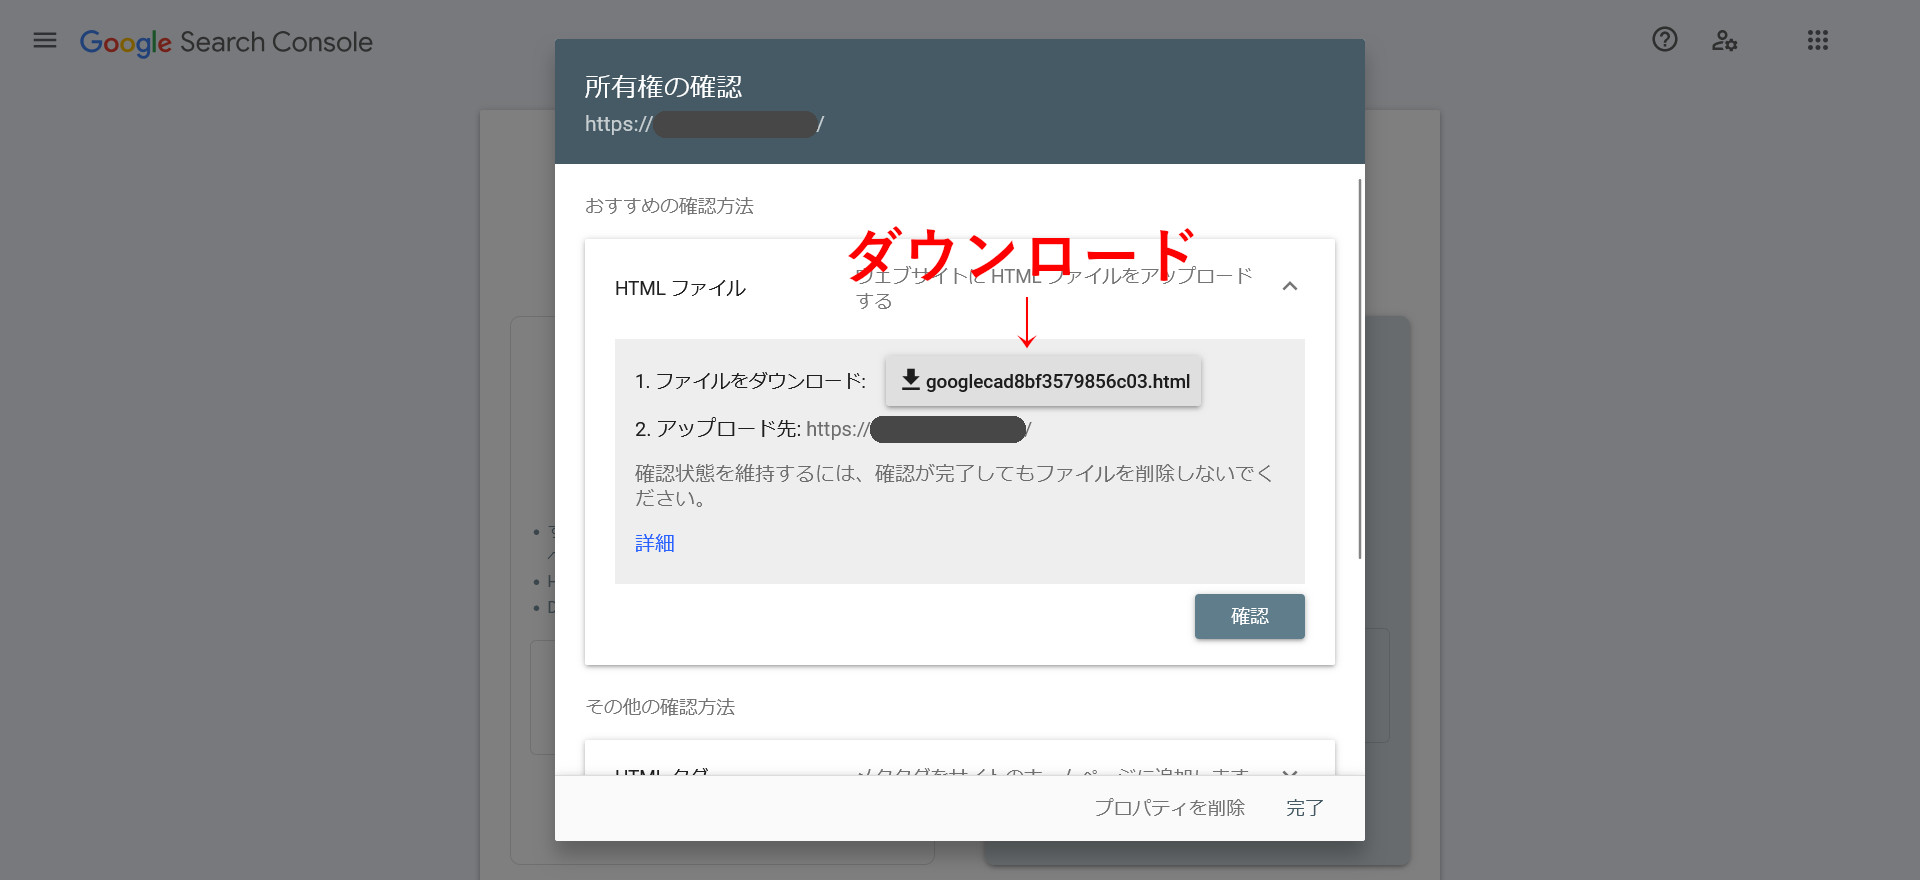Download googlecad8bf3579856c03.html file
Image resolution: width=1920 pixels, height=880 pixels.
(1043, 381)
